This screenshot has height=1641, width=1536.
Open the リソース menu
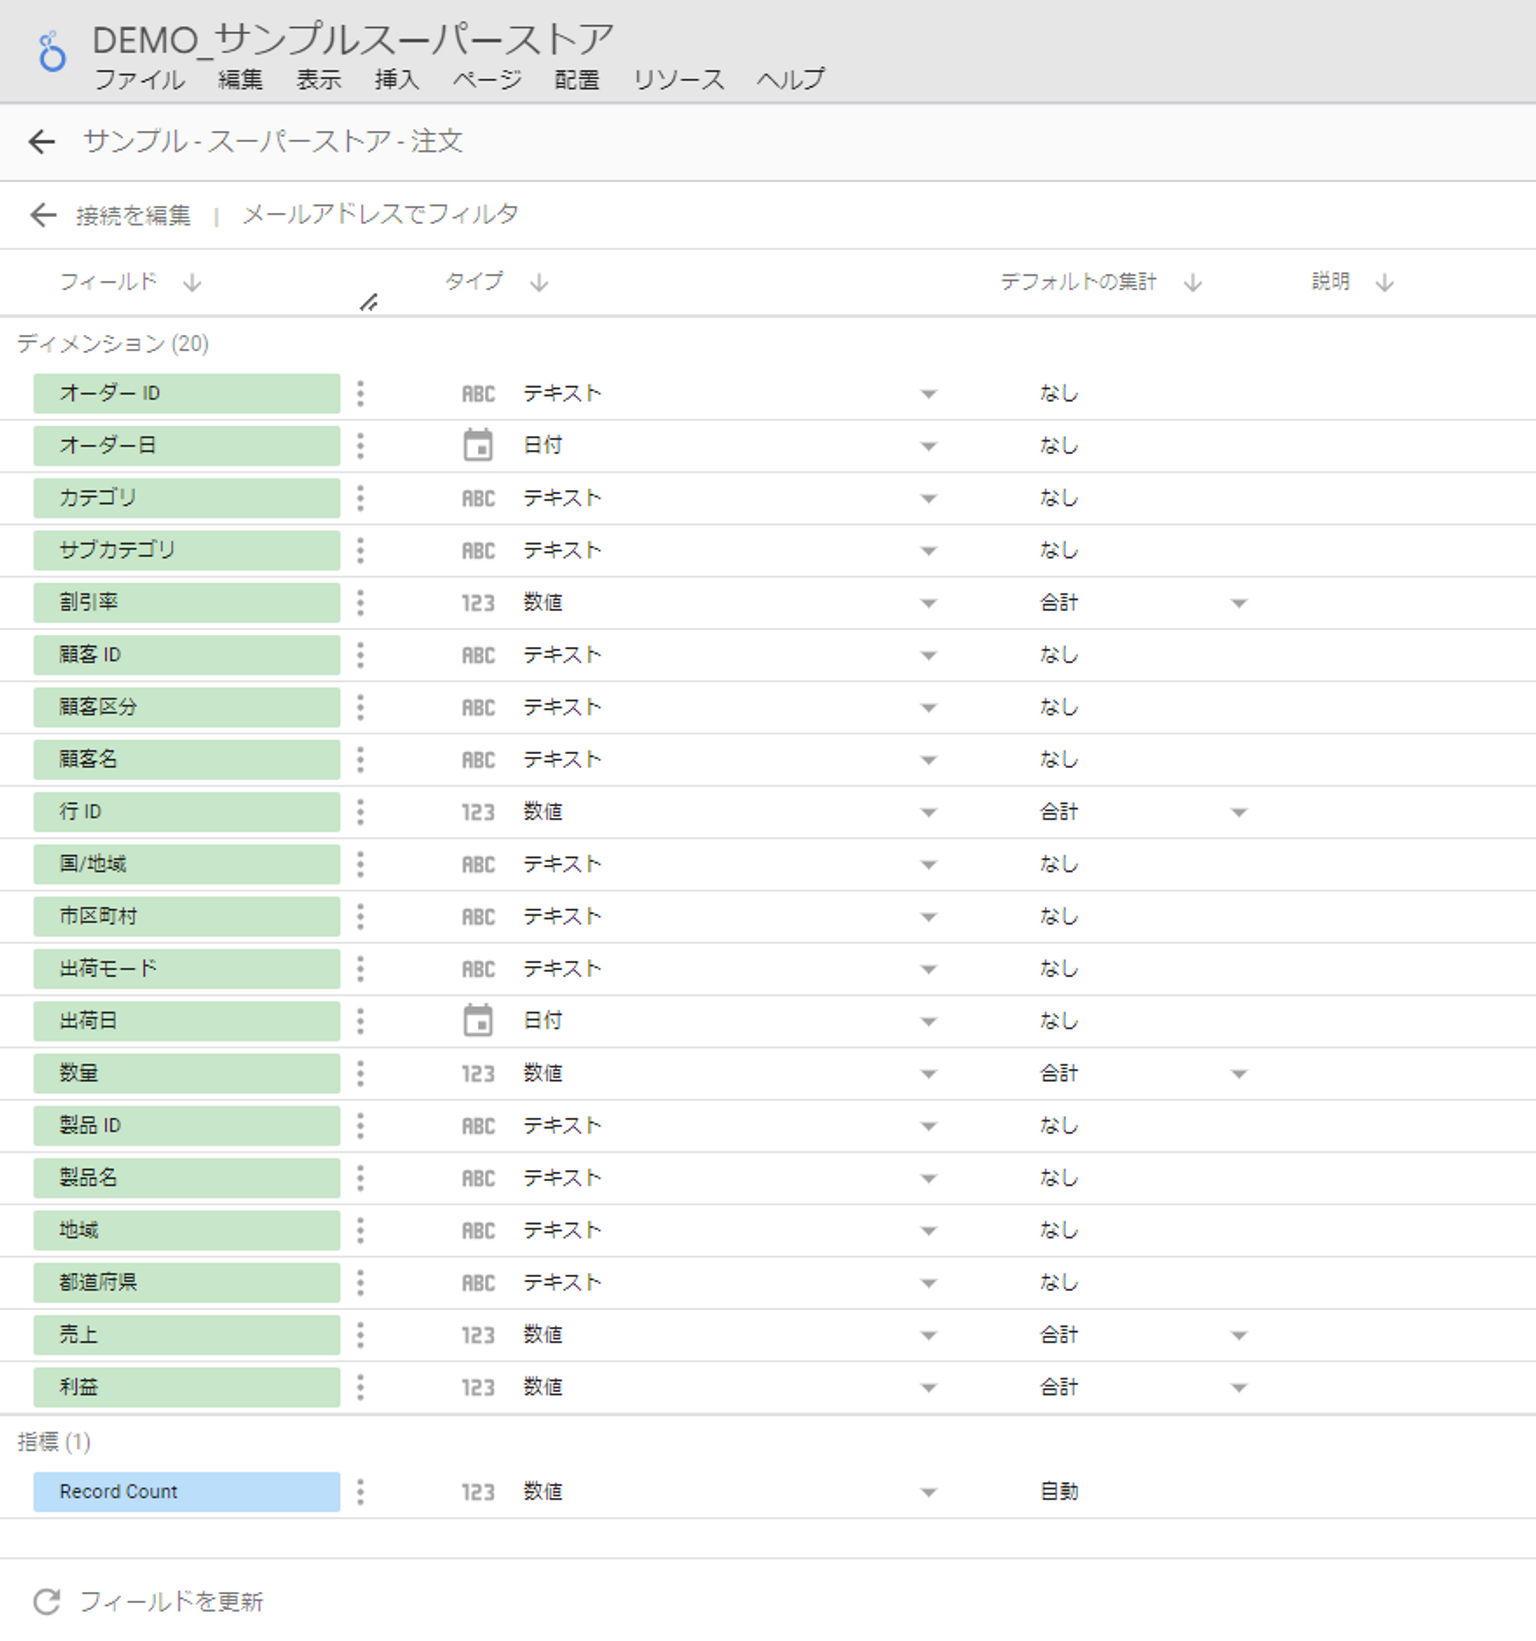(679, 80)
